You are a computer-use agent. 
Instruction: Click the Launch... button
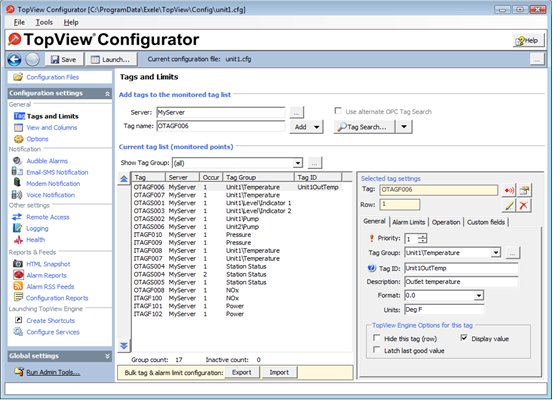click(110, 60)
